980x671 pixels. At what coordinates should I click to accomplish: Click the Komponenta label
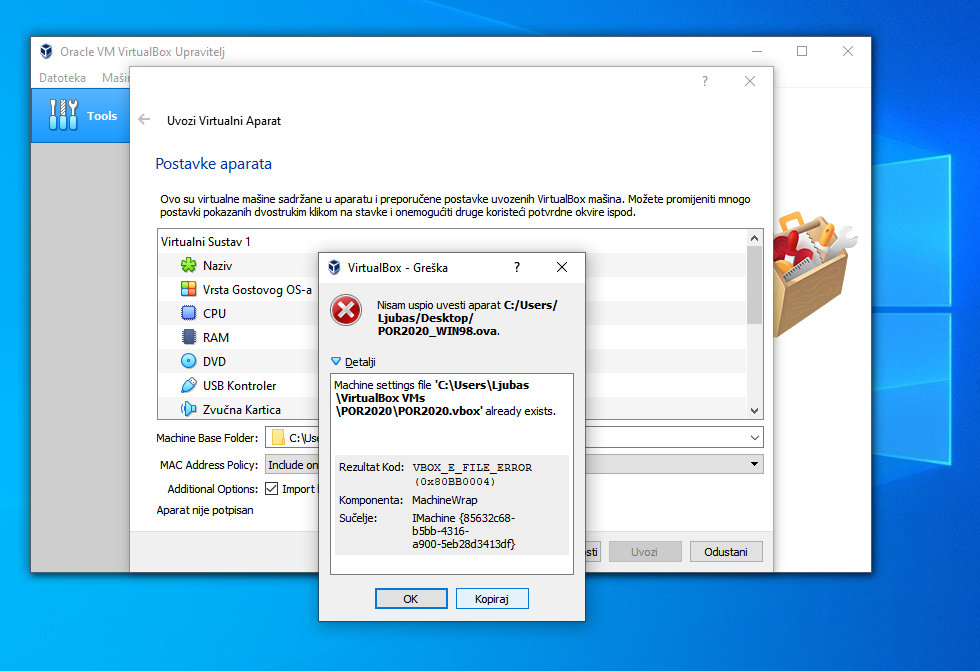pos(371,500)
